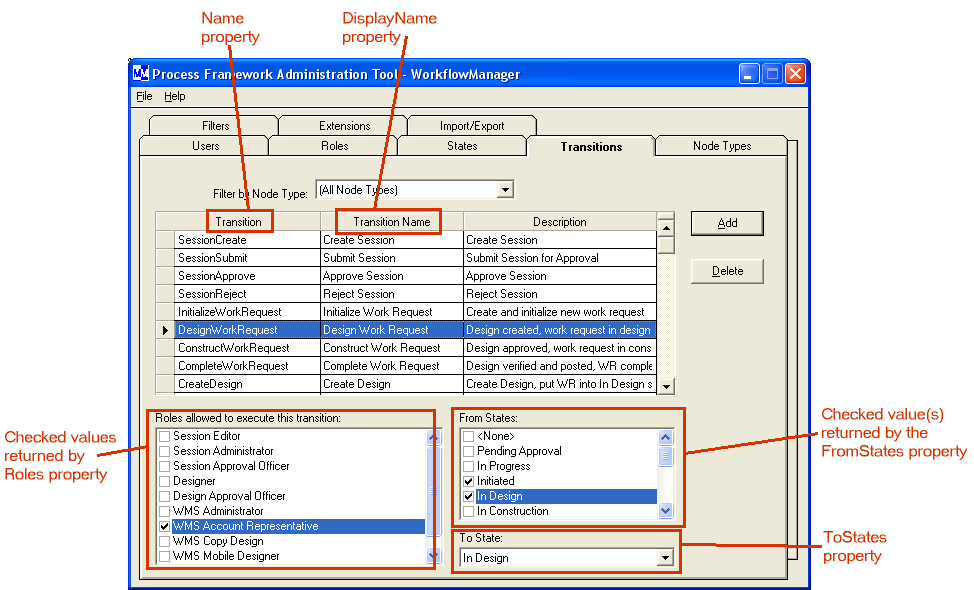The height and width of the screenshot is (590, 974).
Task: Open the File menu
Action: (144, 97)
